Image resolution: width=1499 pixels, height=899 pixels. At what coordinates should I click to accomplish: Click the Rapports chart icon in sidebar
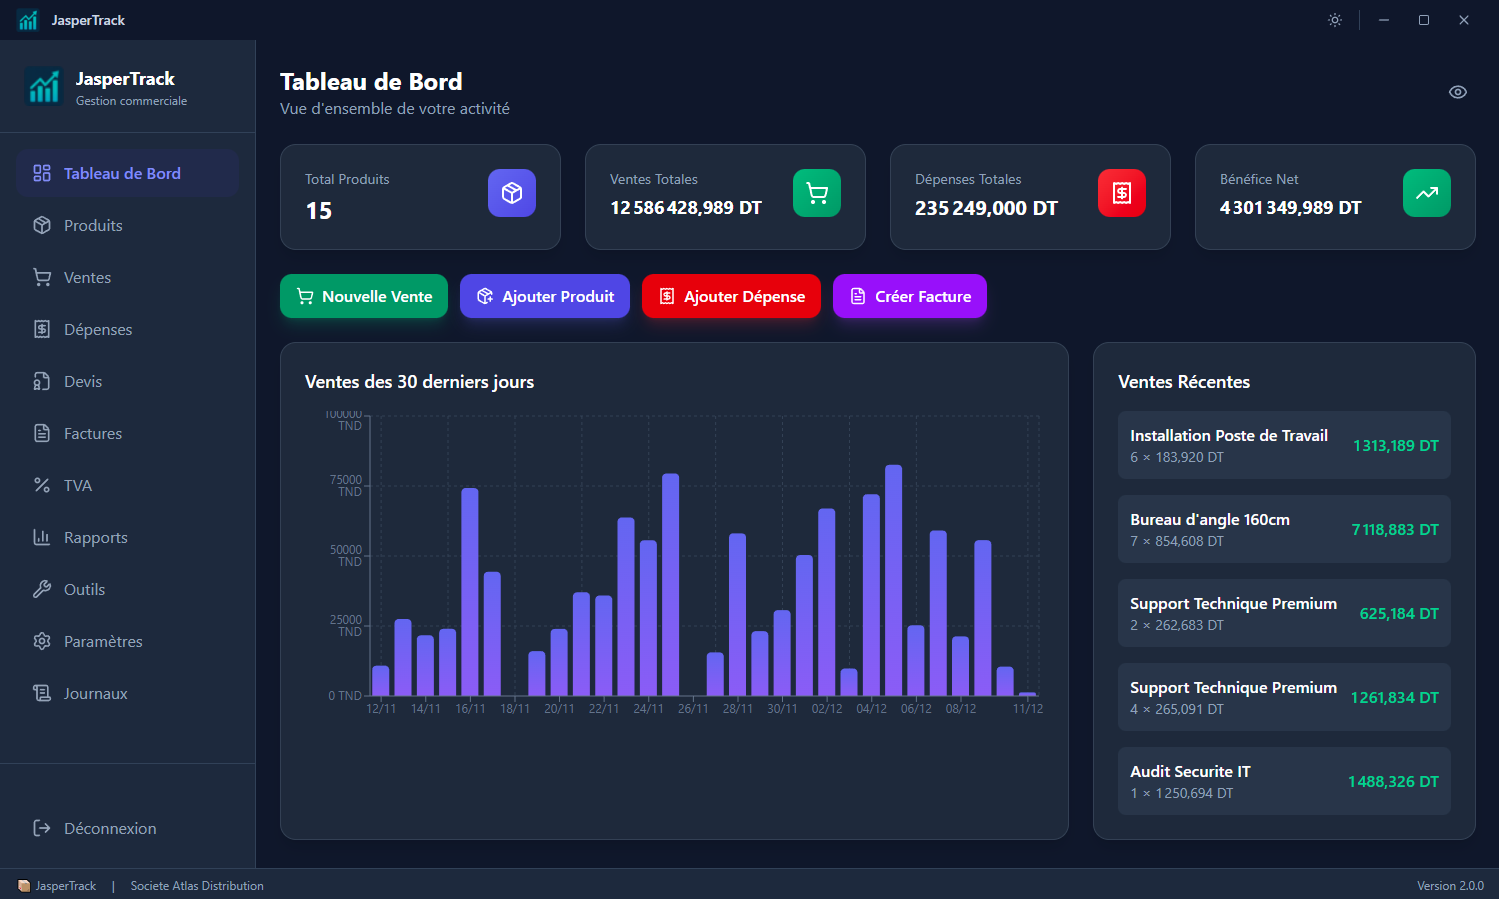[42, 537]
